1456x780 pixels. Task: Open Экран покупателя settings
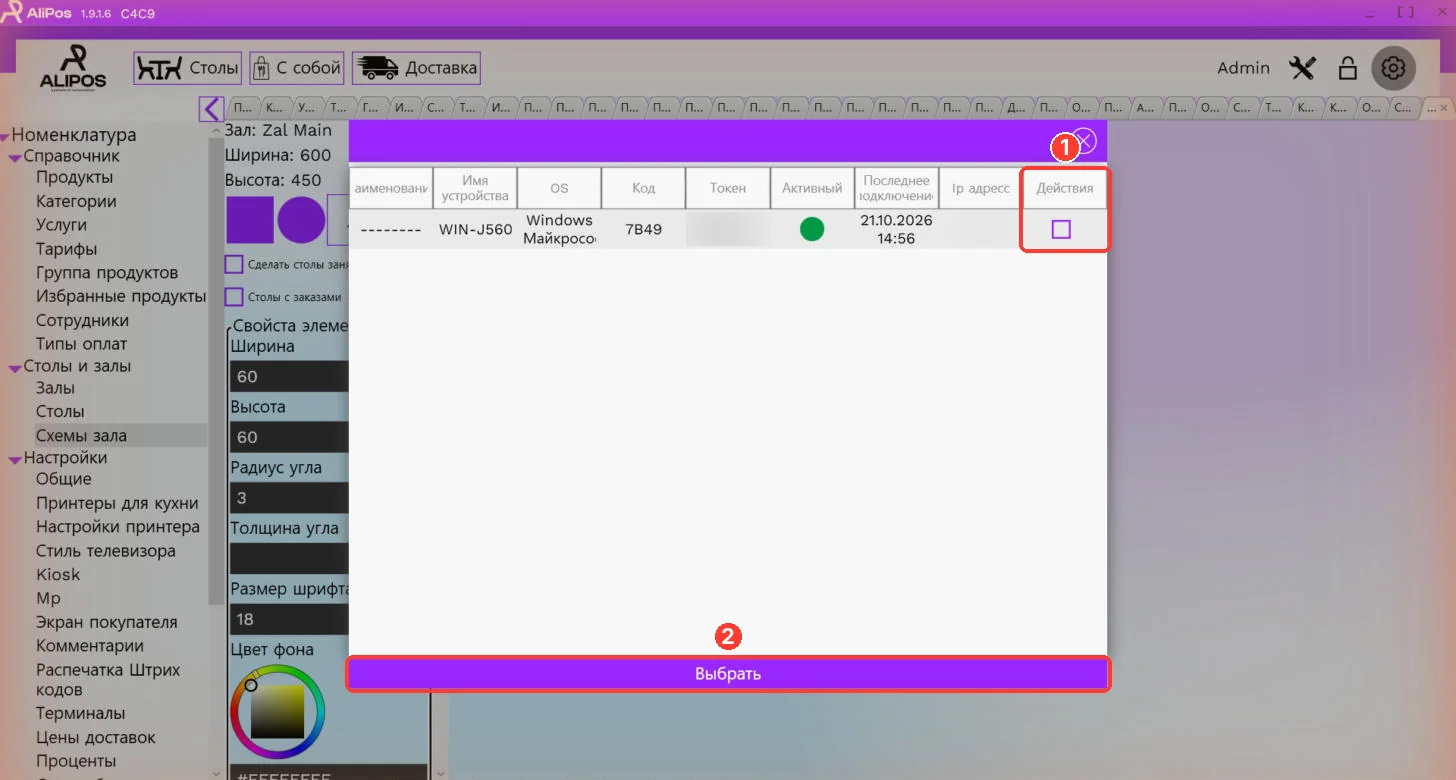click(107, 622)
